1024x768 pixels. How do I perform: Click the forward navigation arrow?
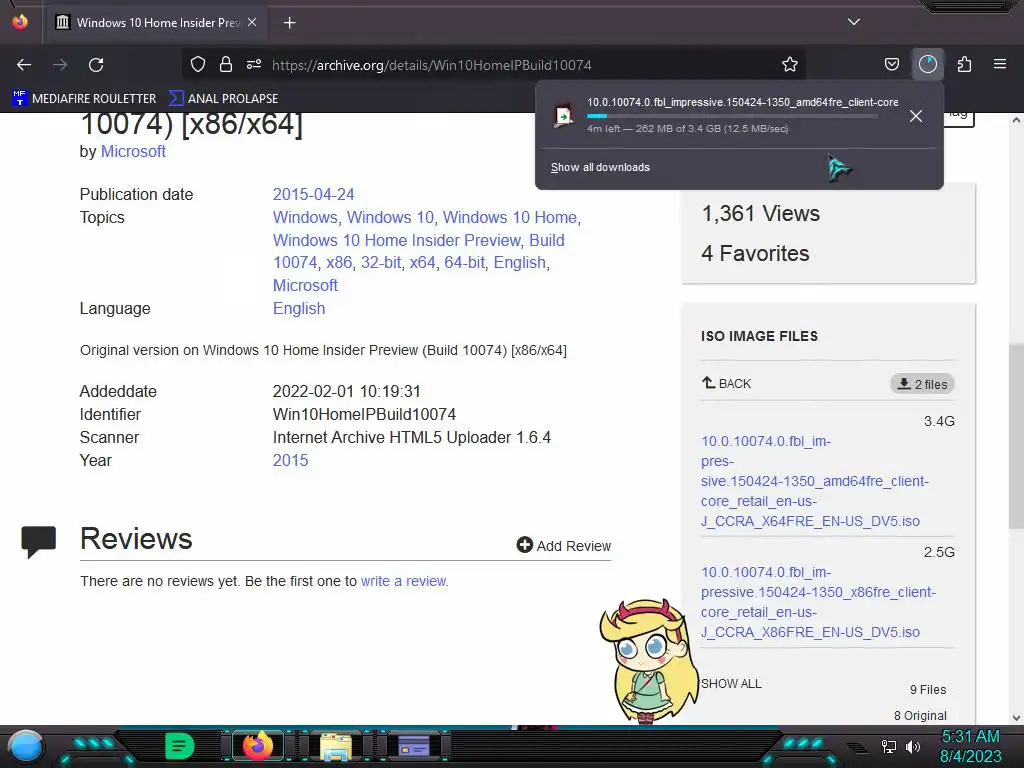click(x=60, y=65)
